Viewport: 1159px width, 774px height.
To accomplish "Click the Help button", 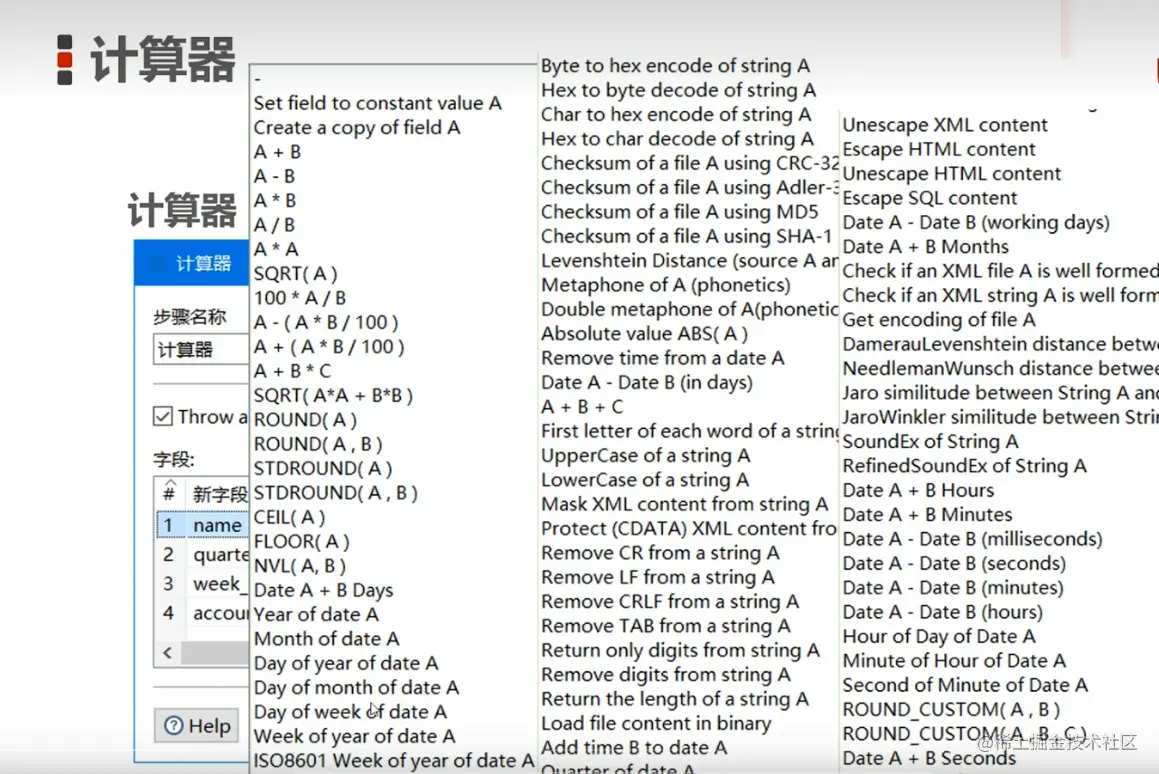I will [x=197, y=726].
